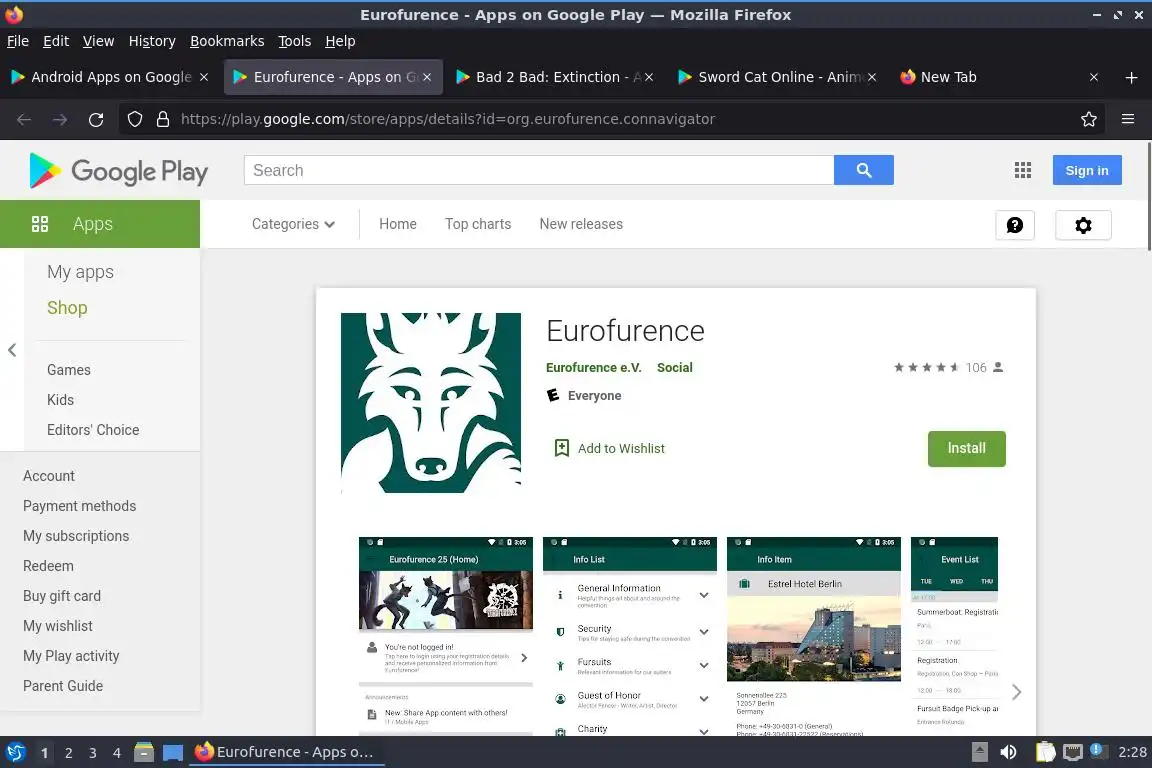Select Games in sidebar

(x=69, y=370)
